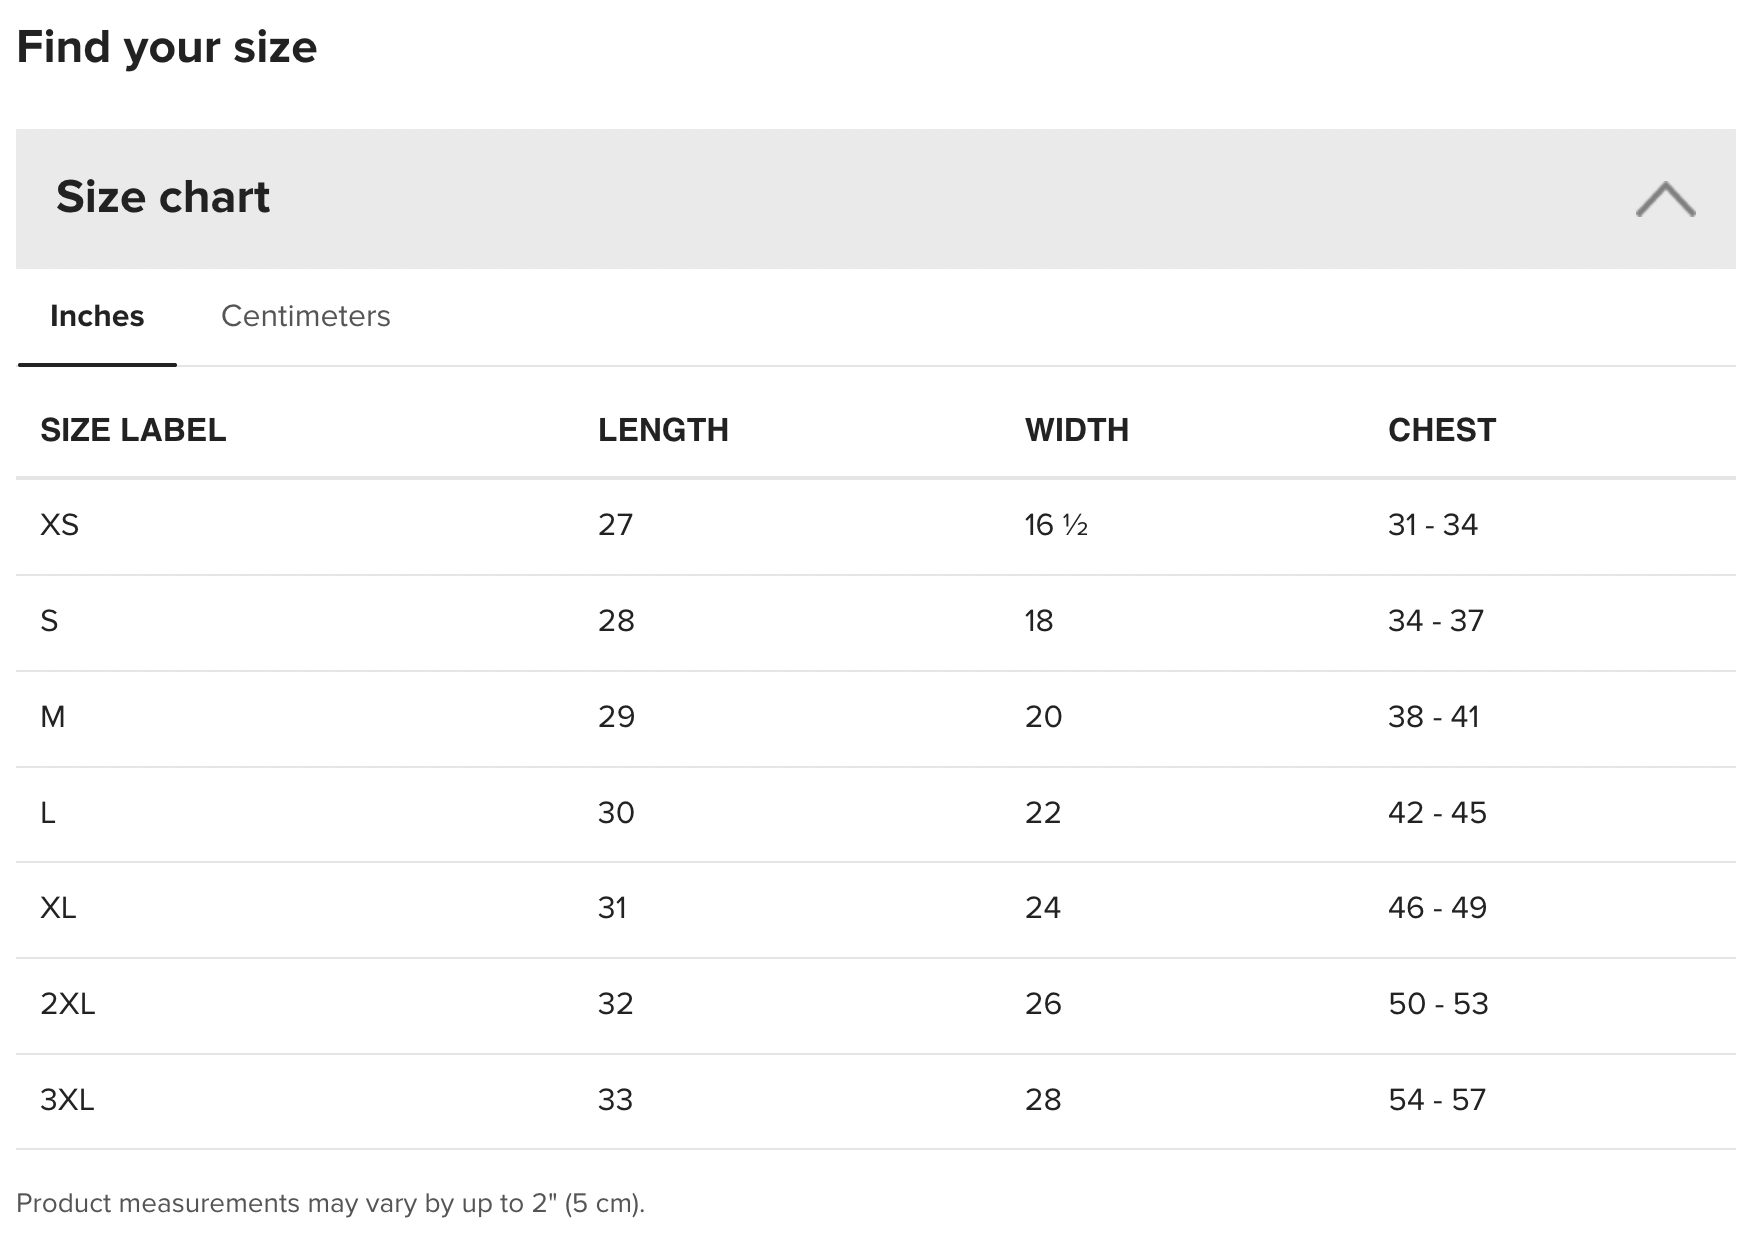
Task: Select the 3XL size row label
Action: (x=67, y=1100)
